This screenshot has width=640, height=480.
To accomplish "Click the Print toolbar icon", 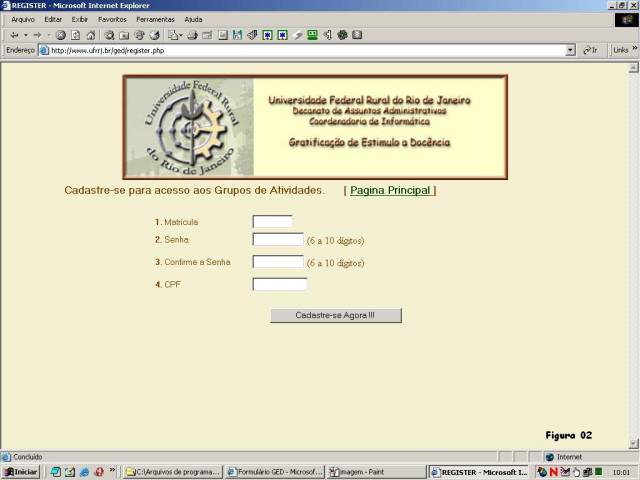I will (x=192, y=35).
